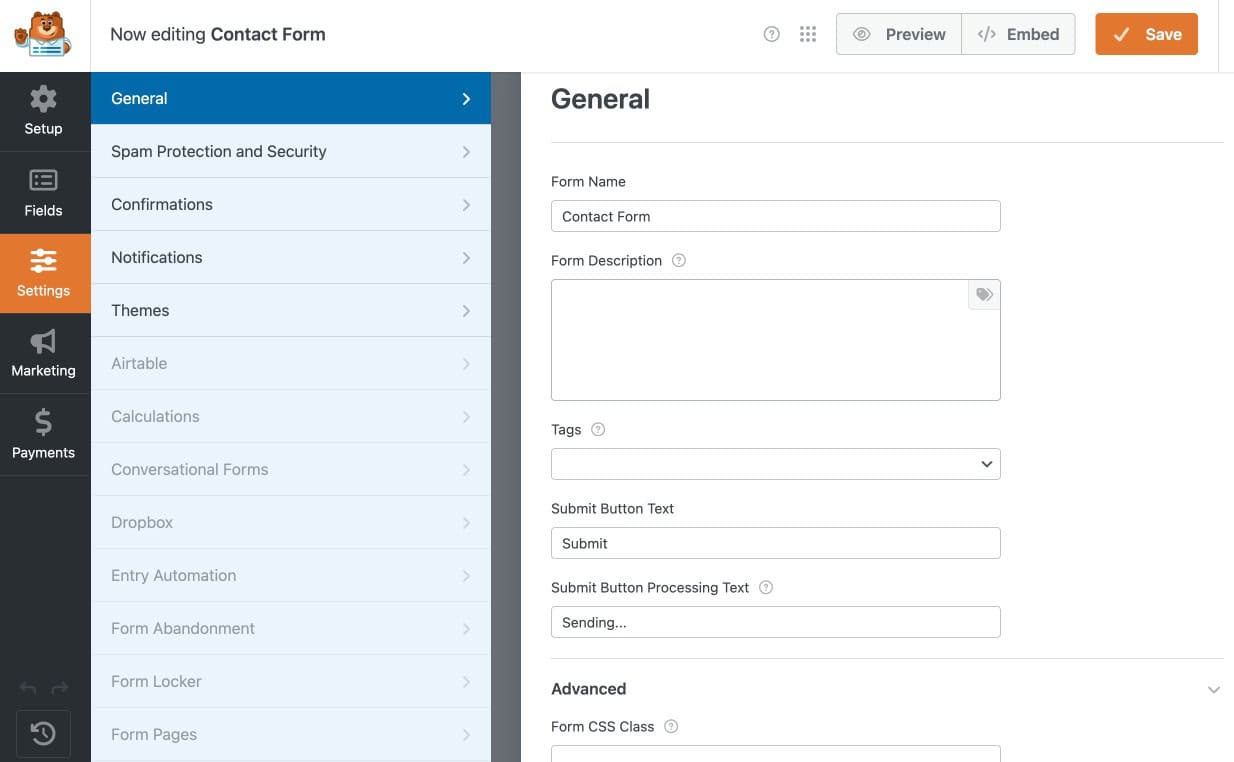
Task: Select the Form Locker section
Action: pos(291,681)
